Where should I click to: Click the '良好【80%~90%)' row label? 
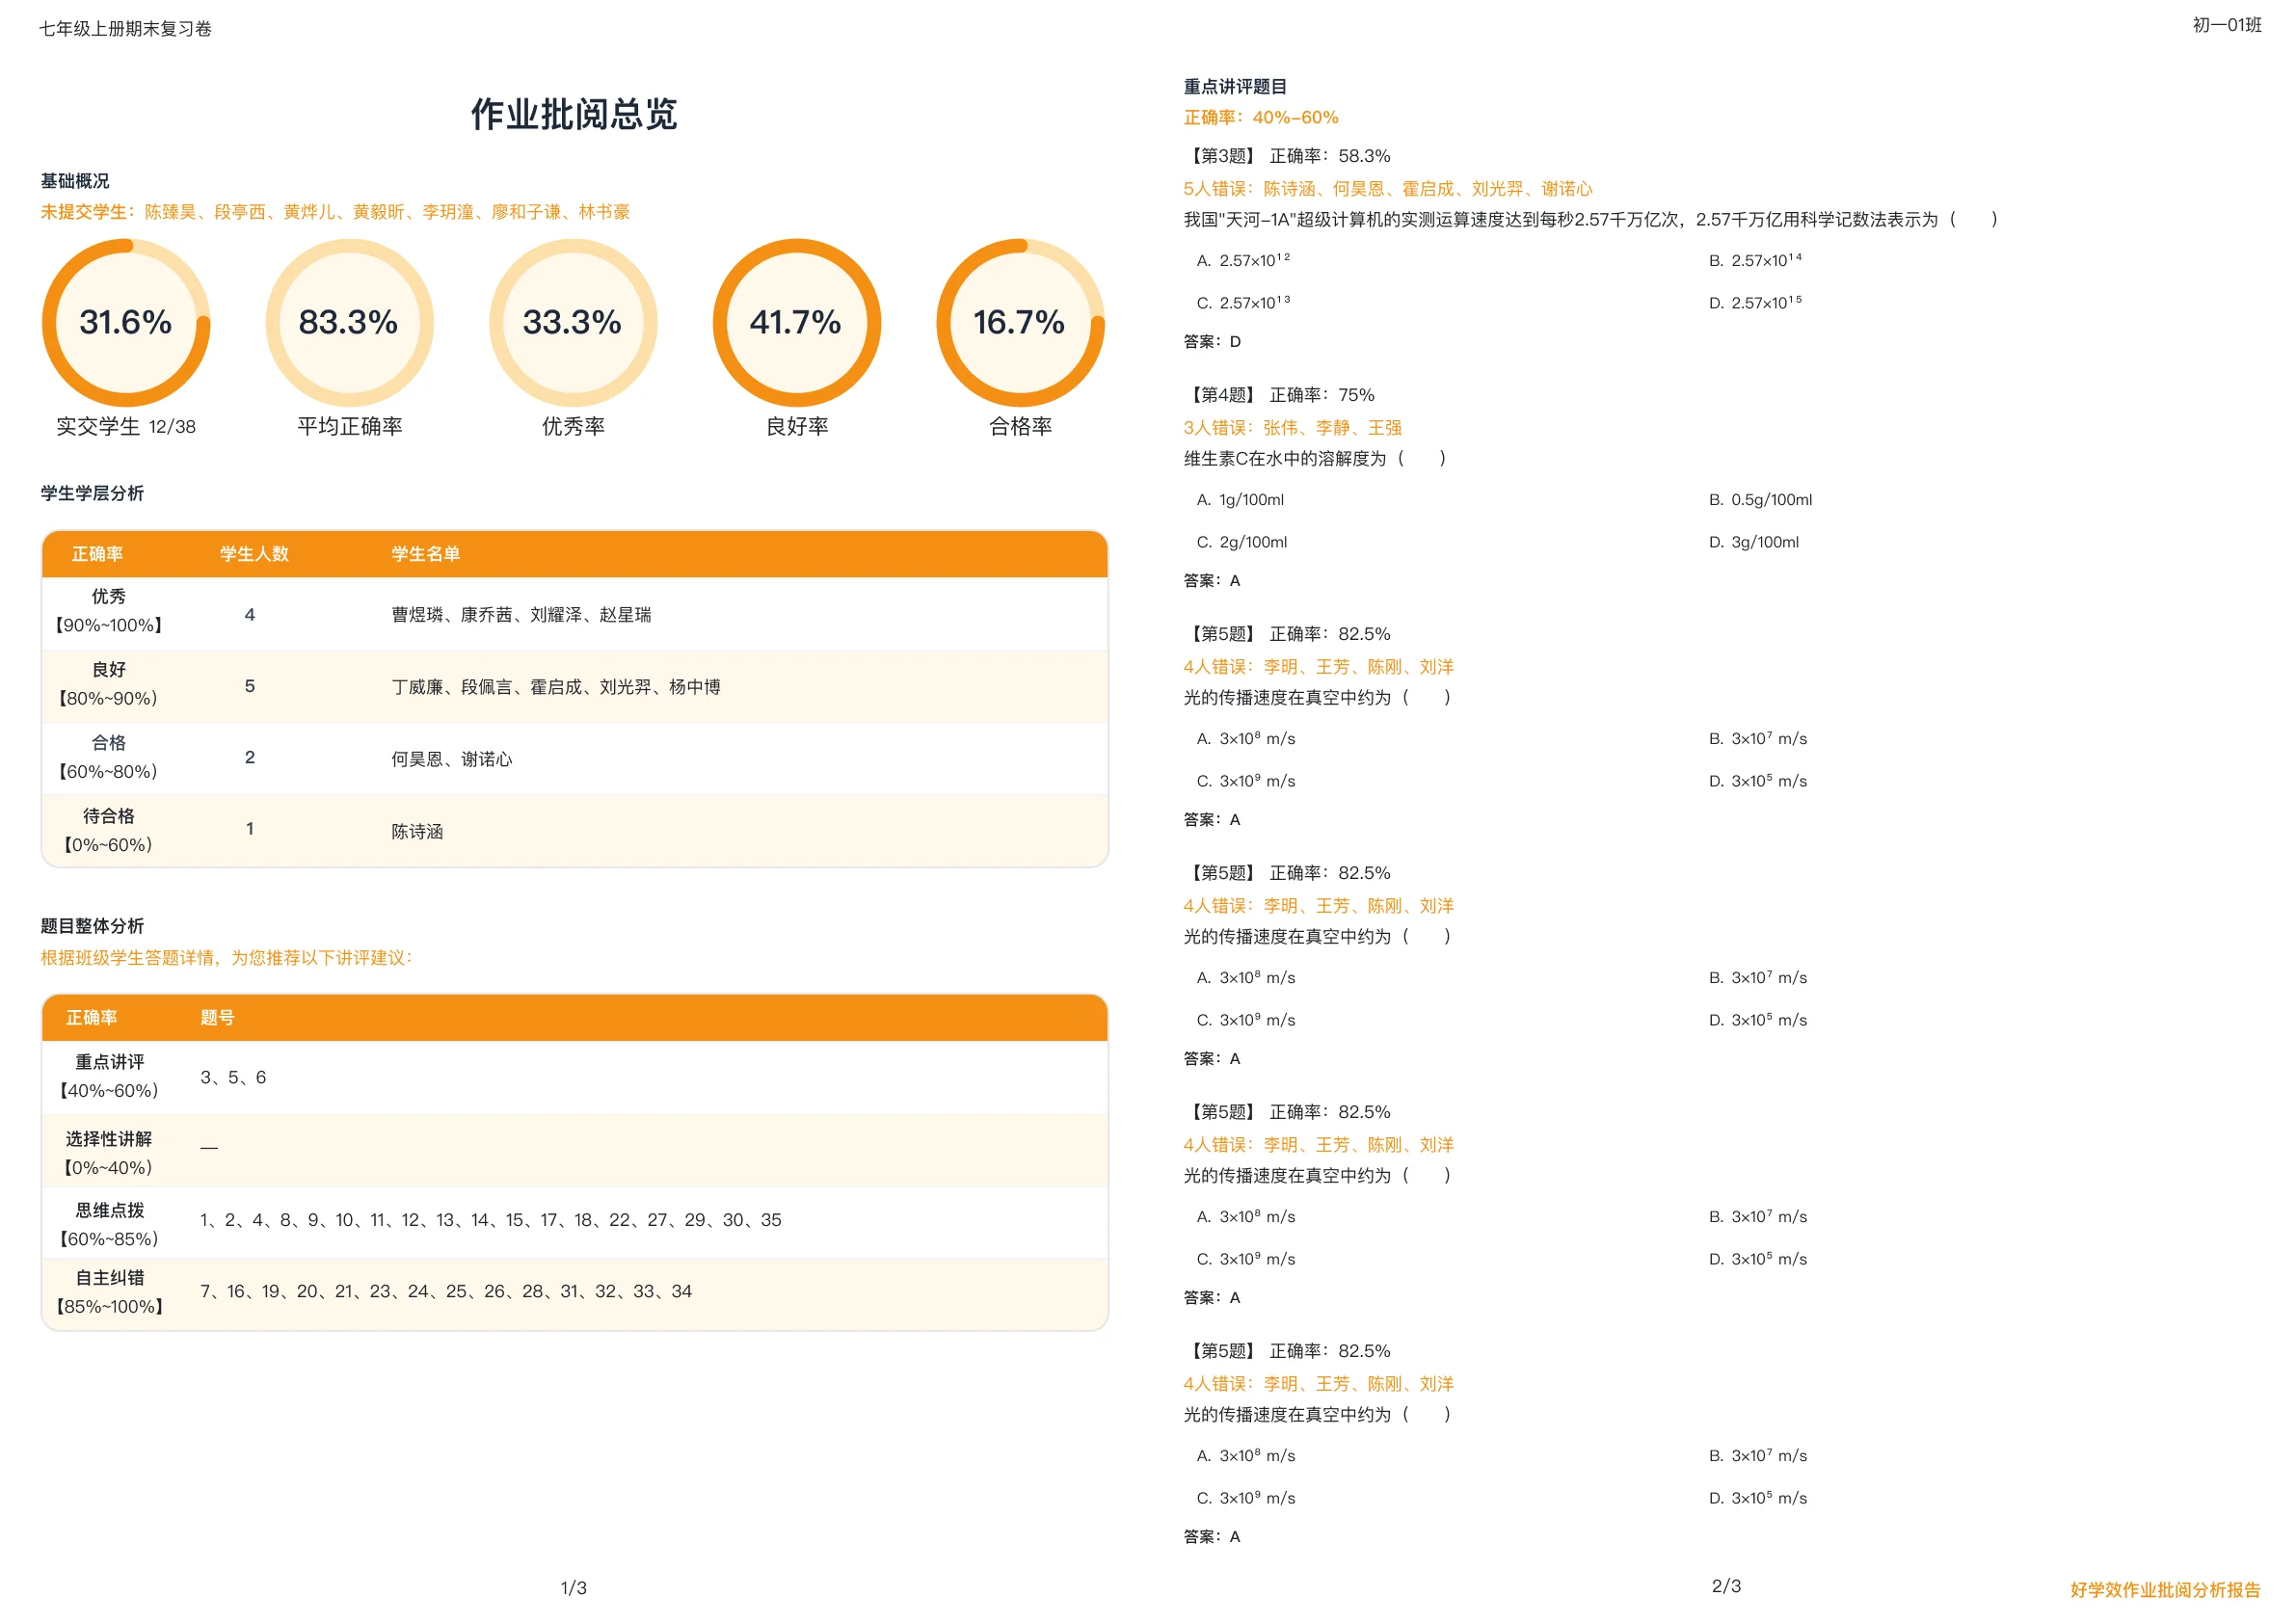tap(109, 684)
